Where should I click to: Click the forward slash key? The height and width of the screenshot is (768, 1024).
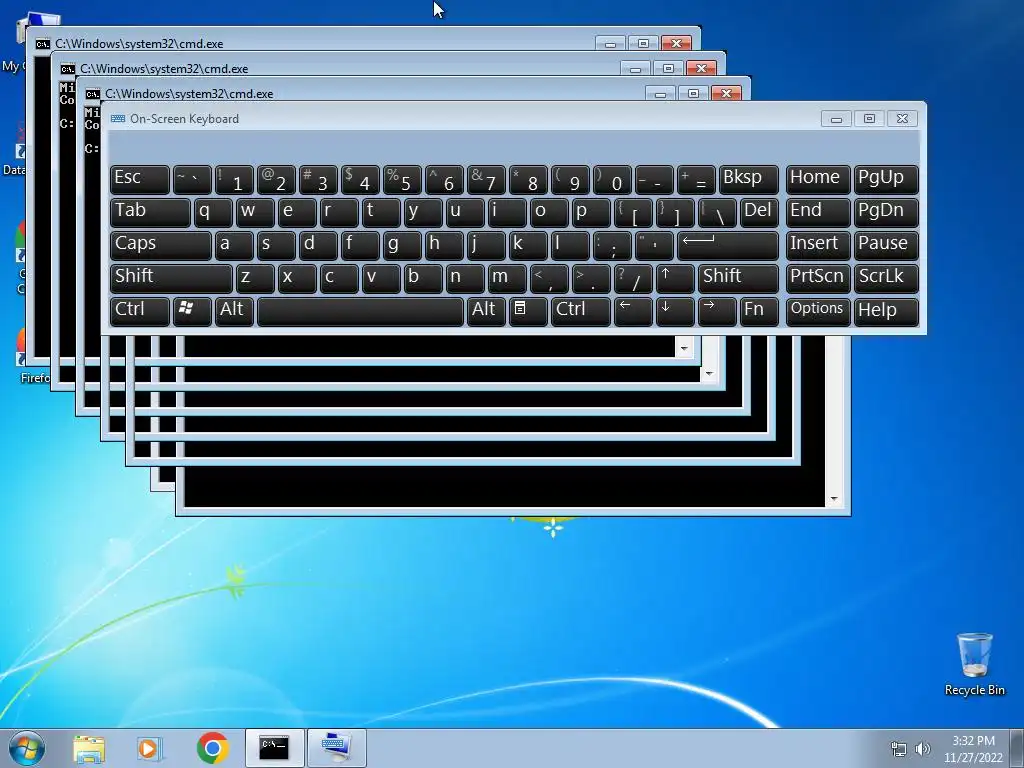point(633,278)
